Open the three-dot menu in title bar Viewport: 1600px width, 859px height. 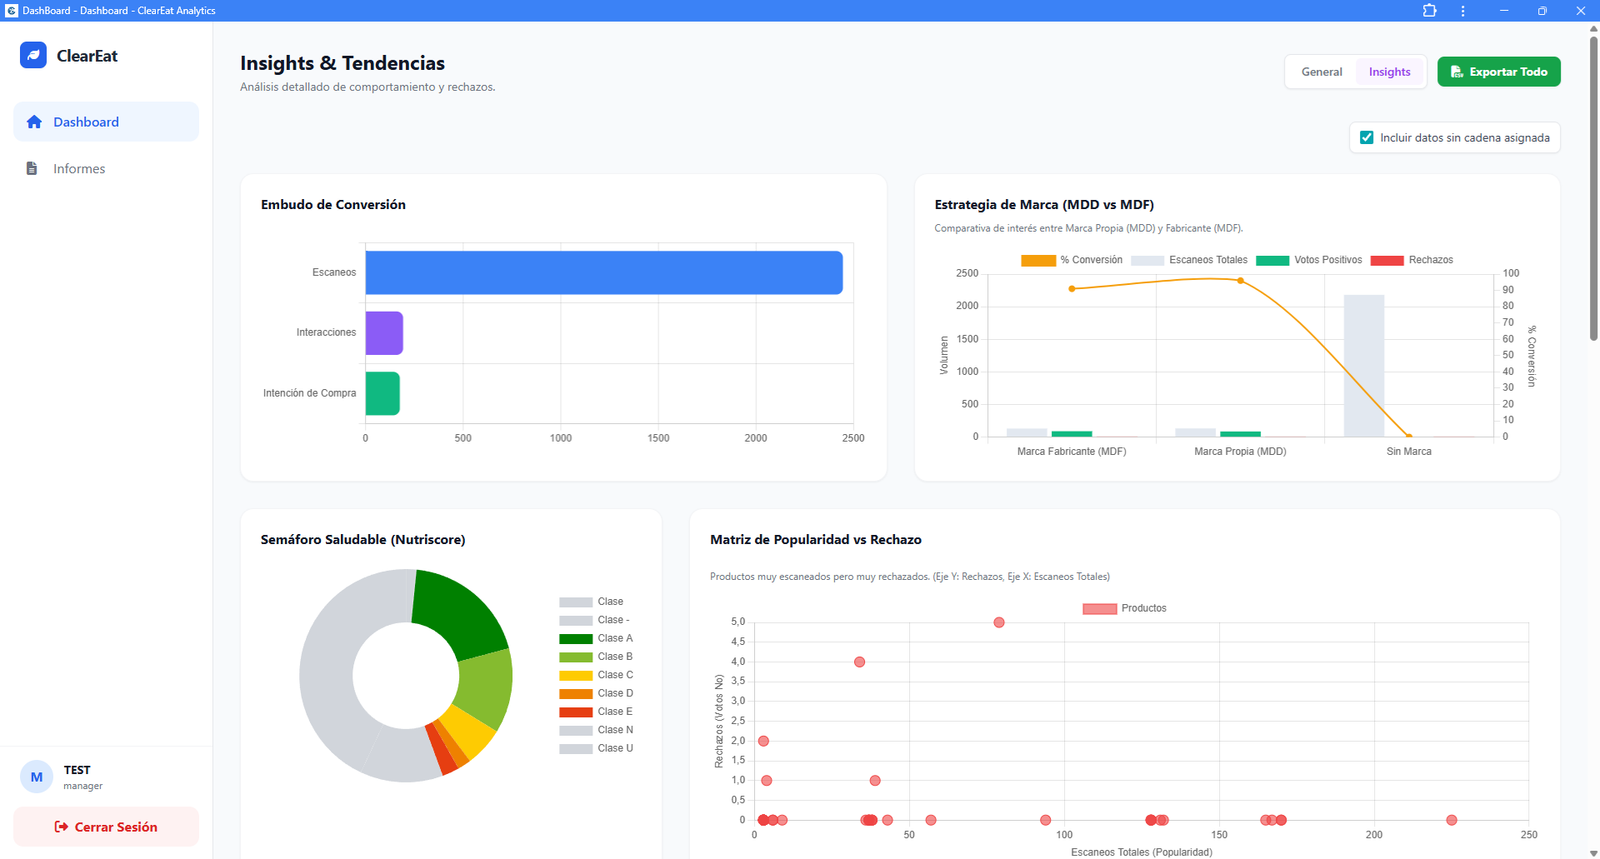pyautogui.click(x=1463, y=11)
